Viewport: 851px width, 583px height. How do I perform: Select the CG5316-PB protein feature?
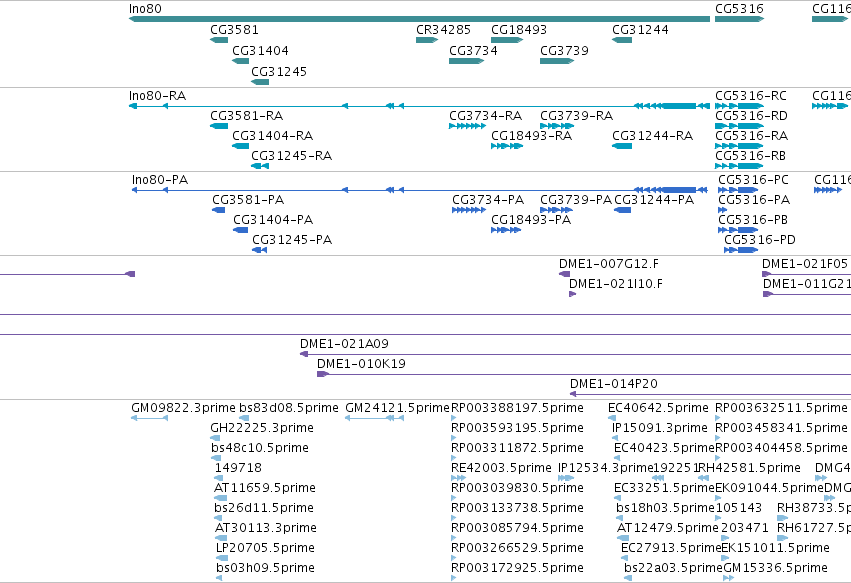738,230
